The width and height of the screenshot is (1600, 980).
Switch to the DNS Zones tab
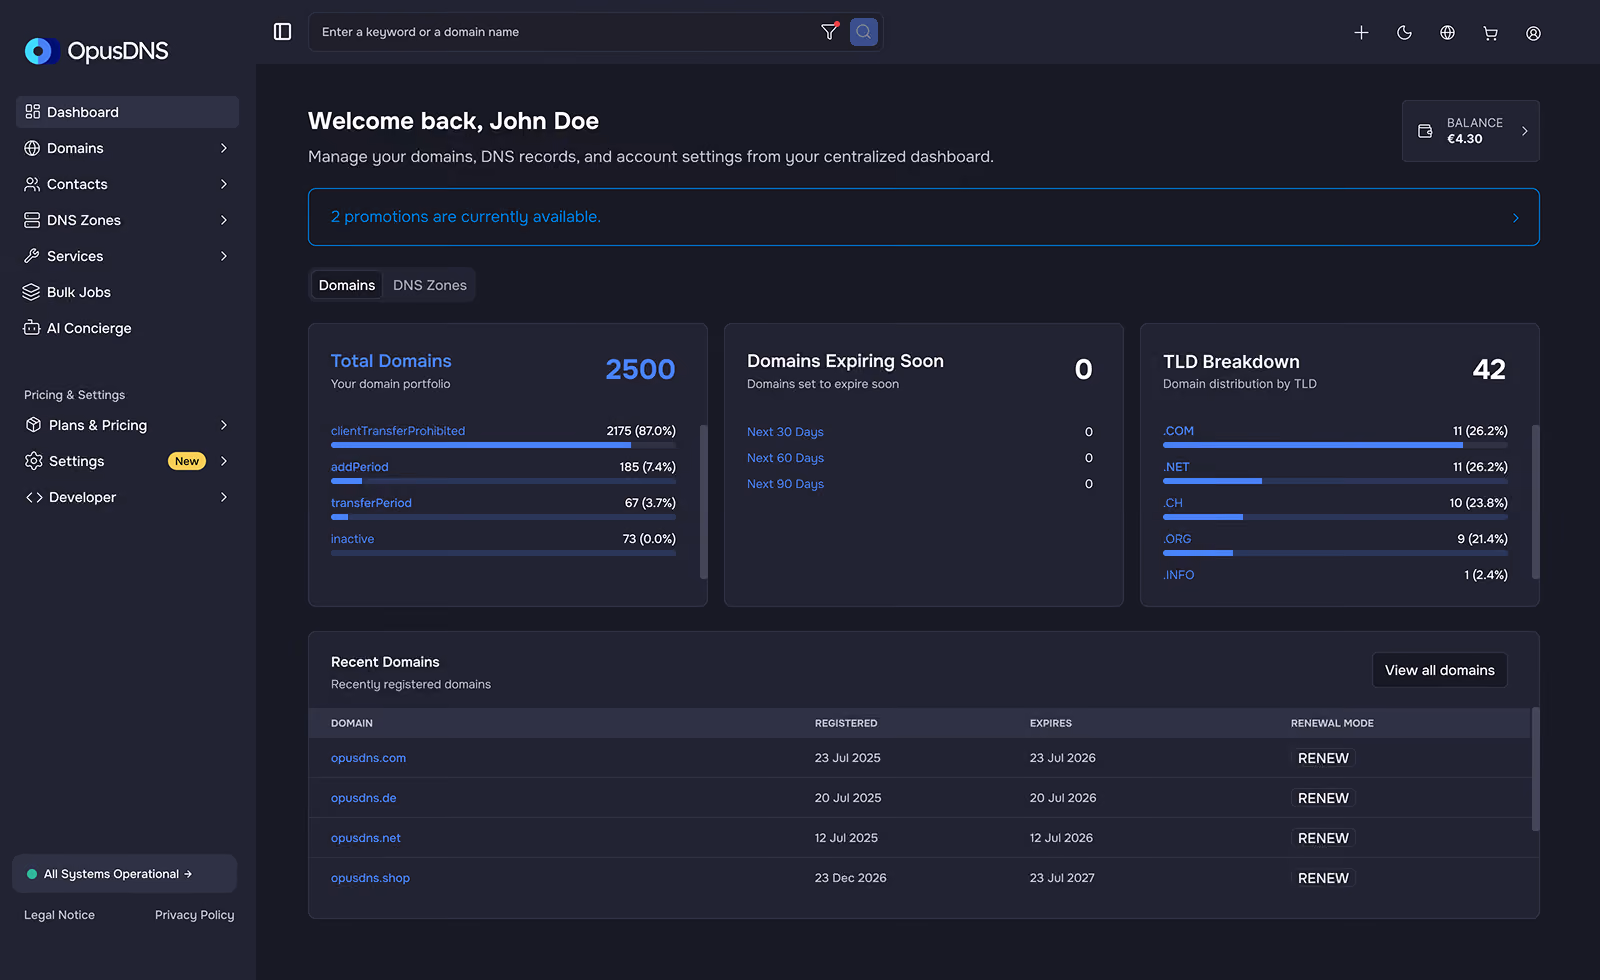point(430,285)
